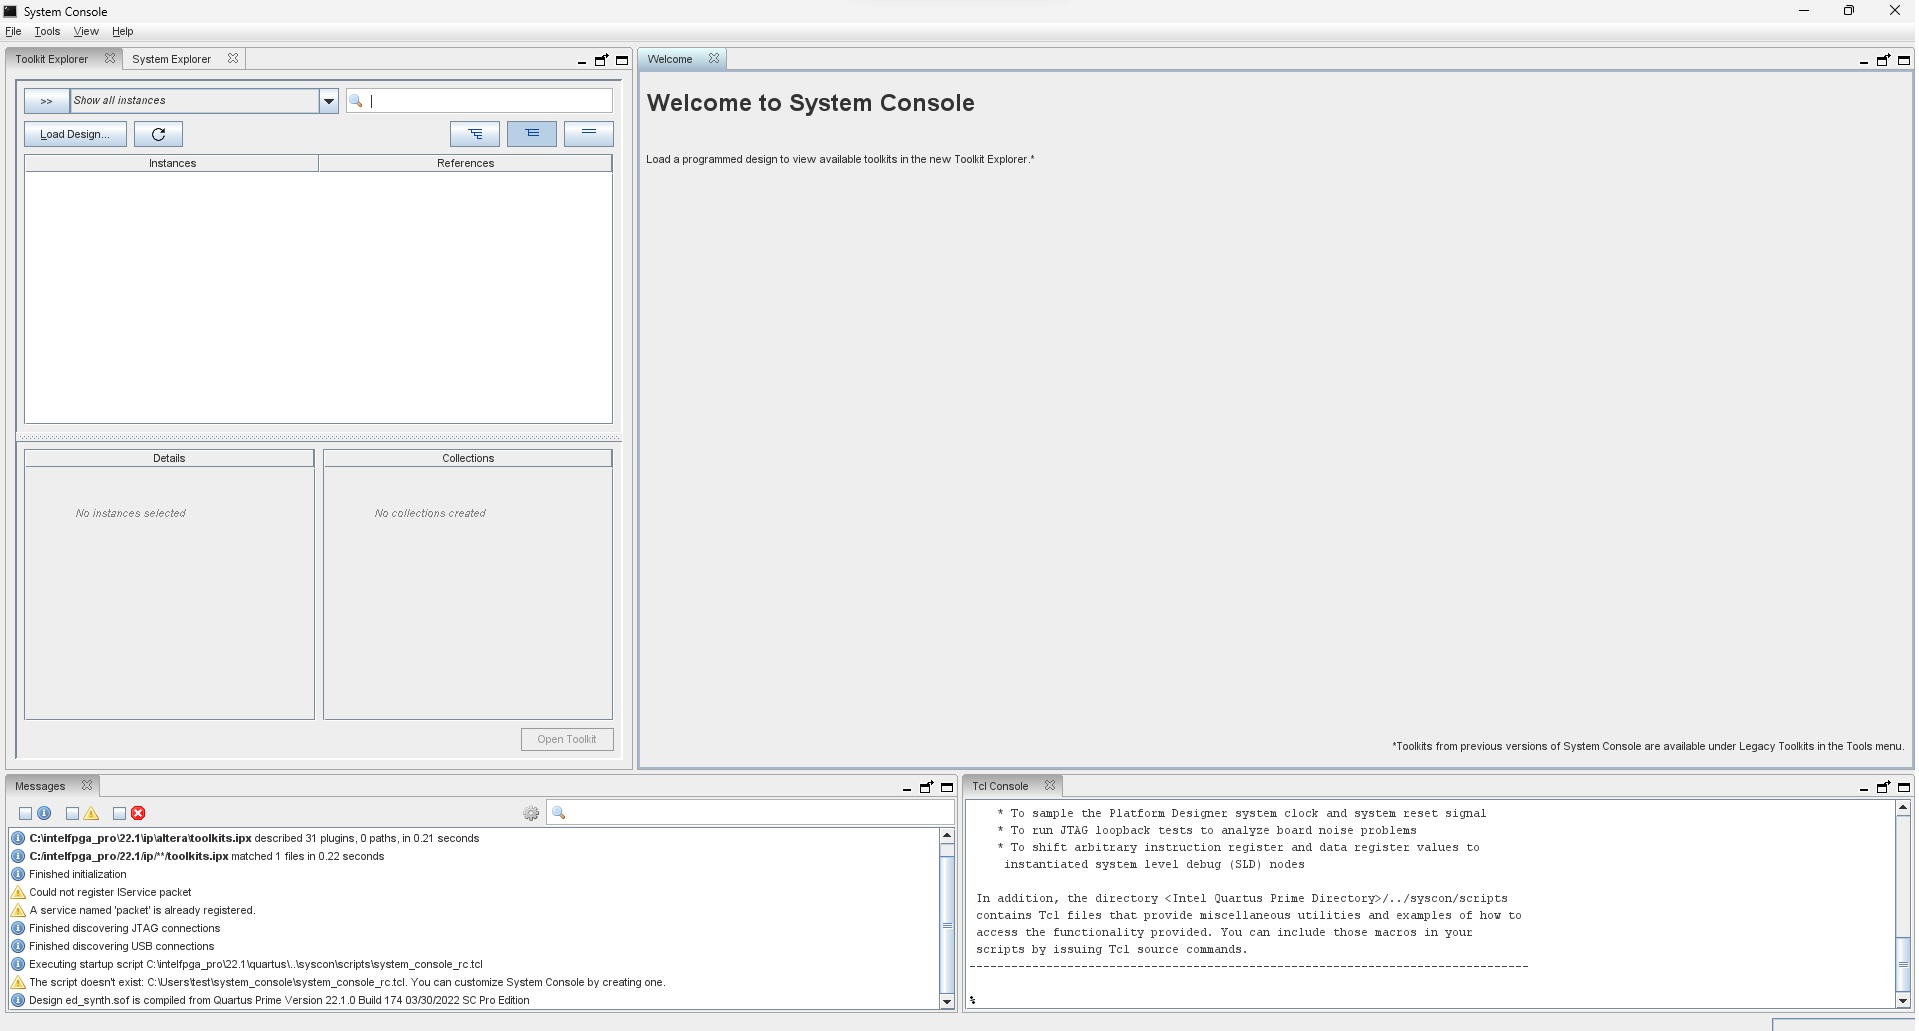This screenshot has width=1919, height=1031.
Task: Close the Tcl Console tab
Action: (x=1050, y=786)
